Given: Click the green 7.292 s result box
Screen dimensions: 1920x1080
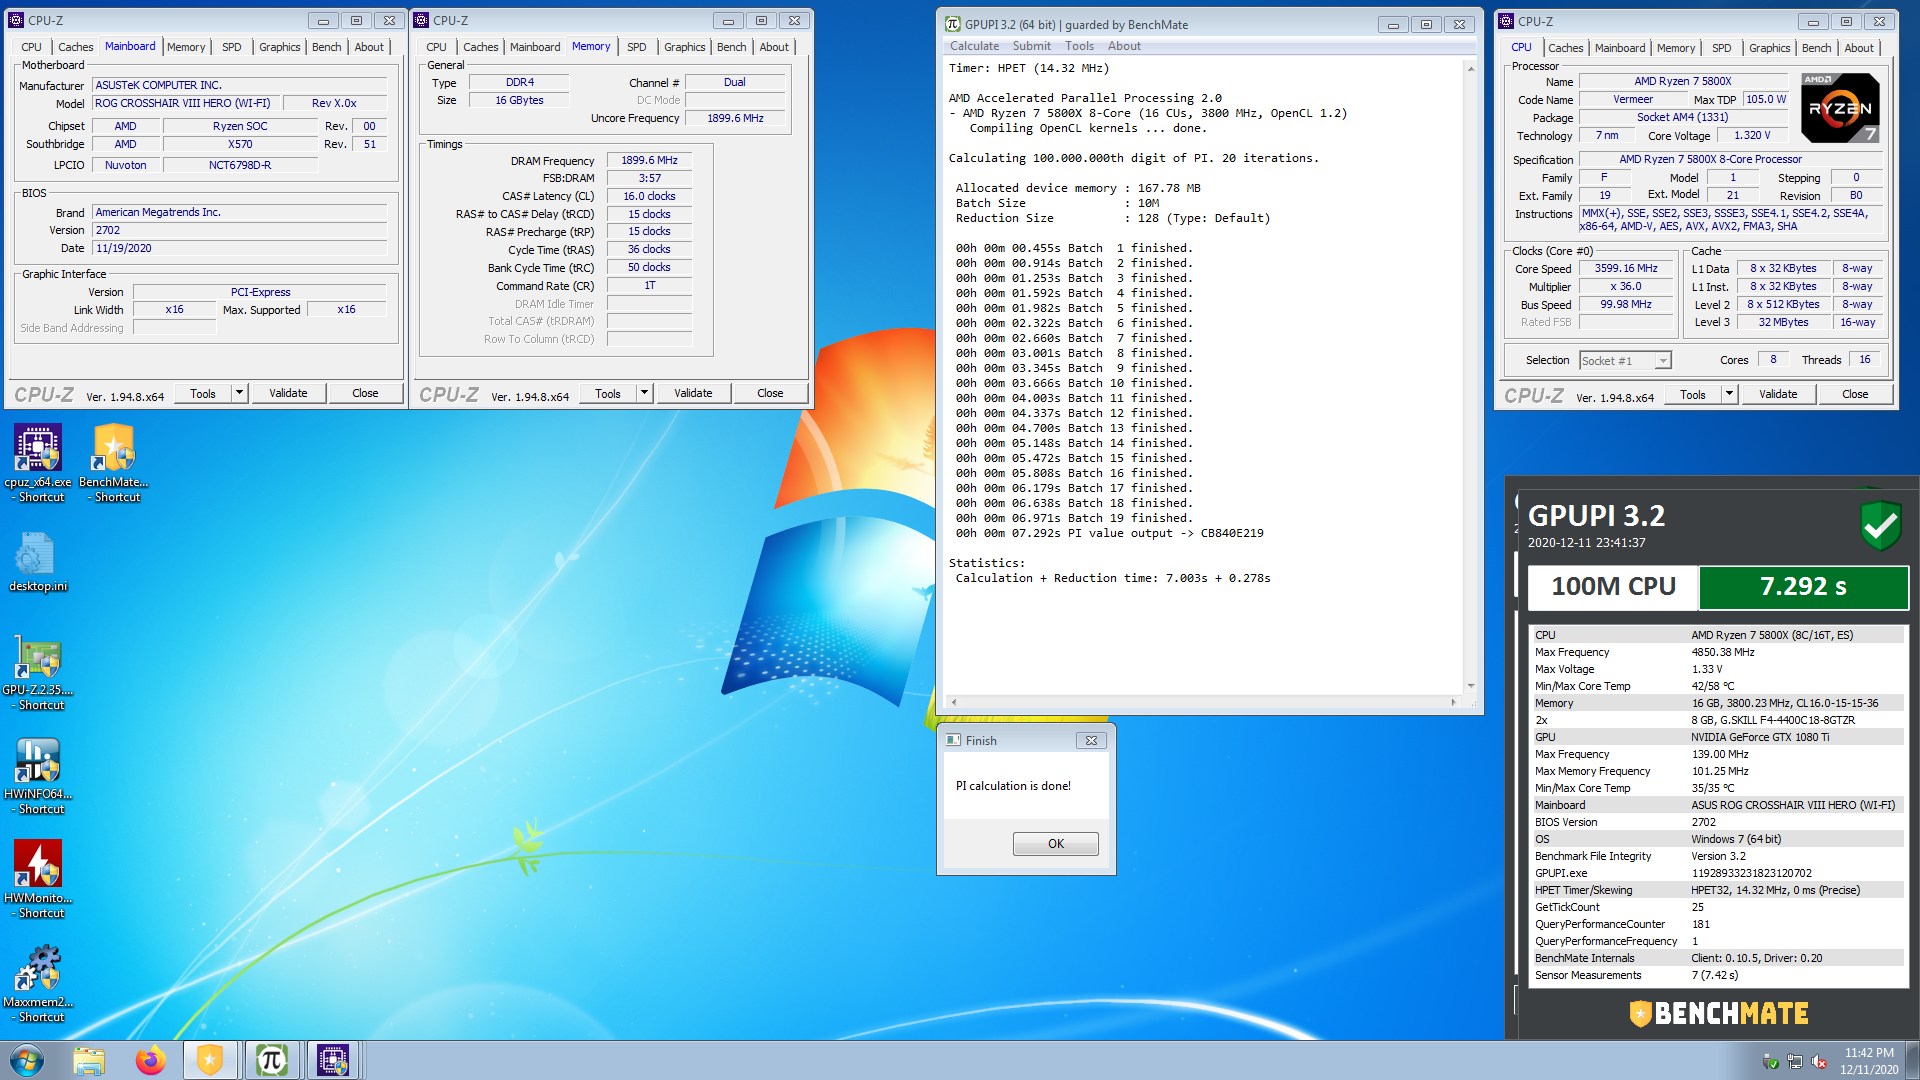Looking at the screenshot, I should point(1803,587).
